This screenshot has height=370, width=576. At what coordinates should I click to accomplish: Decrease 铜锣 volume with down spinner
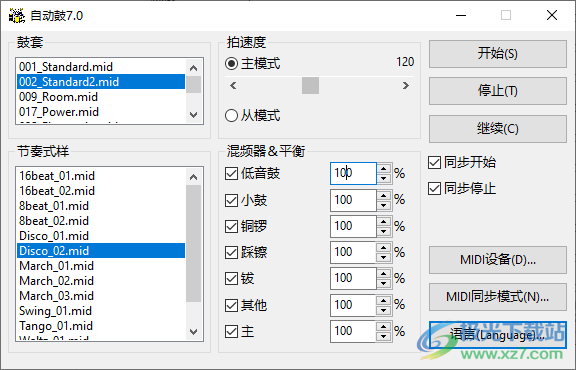(384, 231)
